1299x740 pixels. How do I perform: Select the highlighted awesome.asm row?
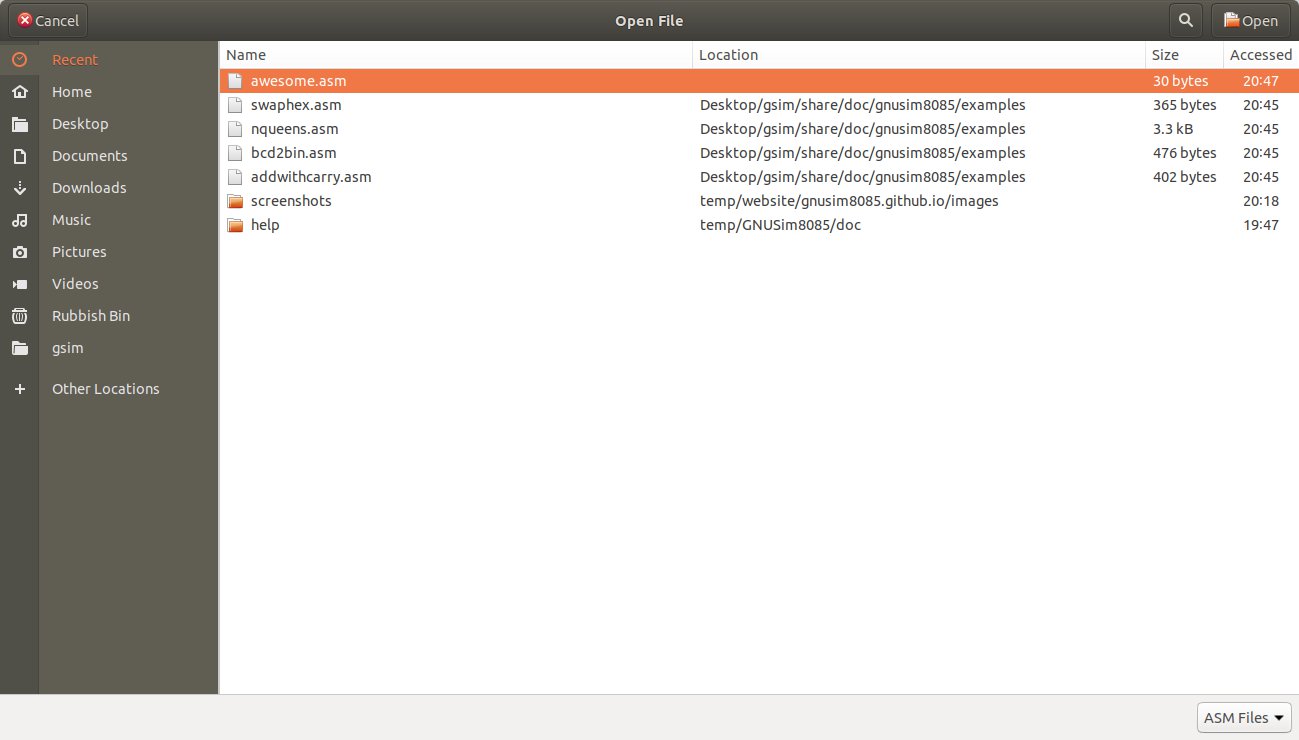coord(298,80)
